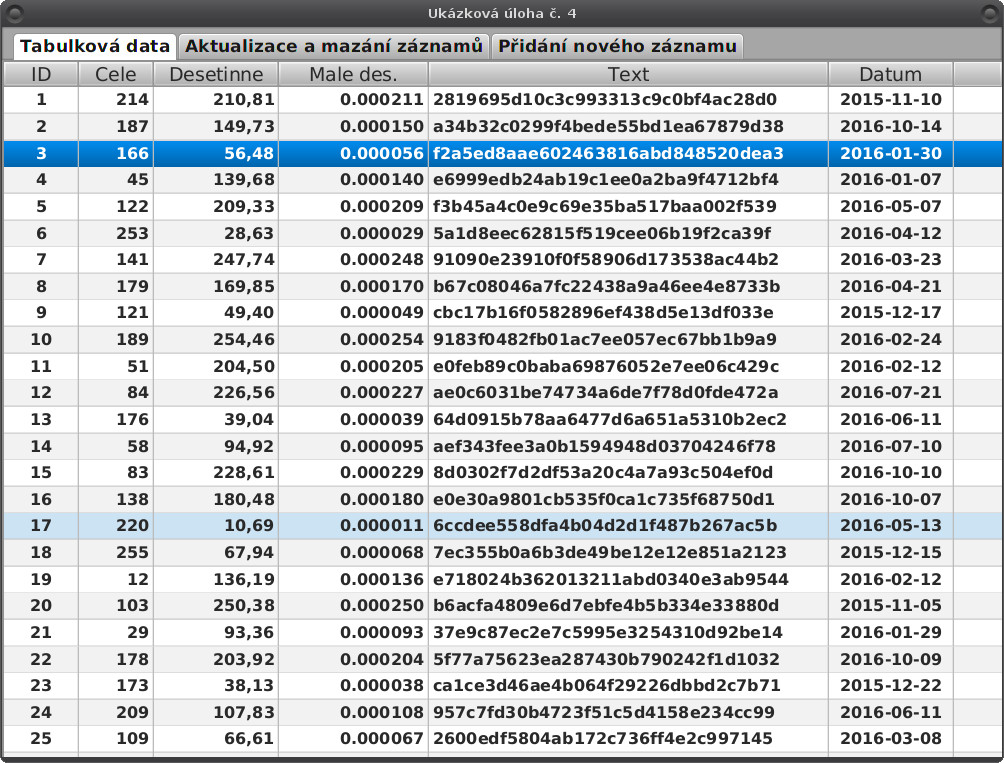The width and height of the screenshot is (1004, 763).
Task: Click Desetinne value 254,46
Action: (216, 339)
